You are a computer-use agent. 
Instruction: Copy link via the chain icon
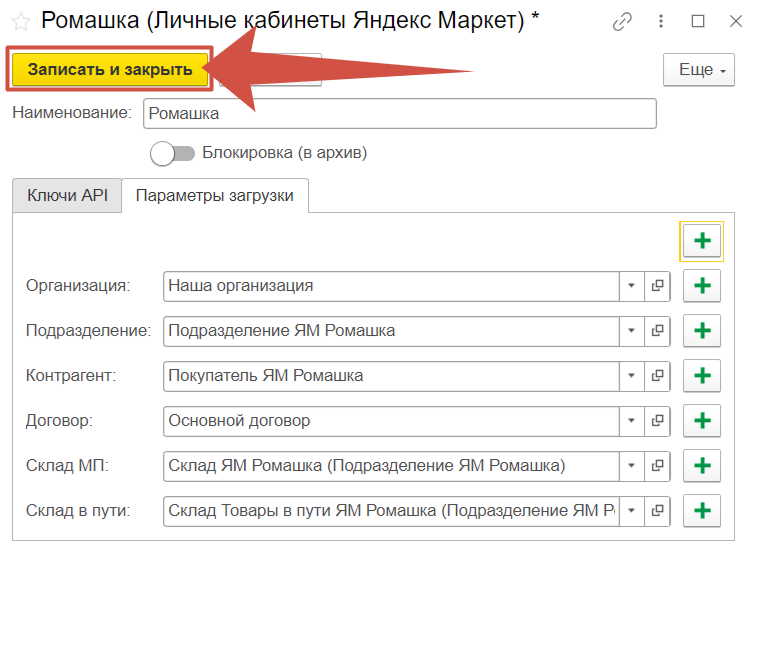point(623,21)
